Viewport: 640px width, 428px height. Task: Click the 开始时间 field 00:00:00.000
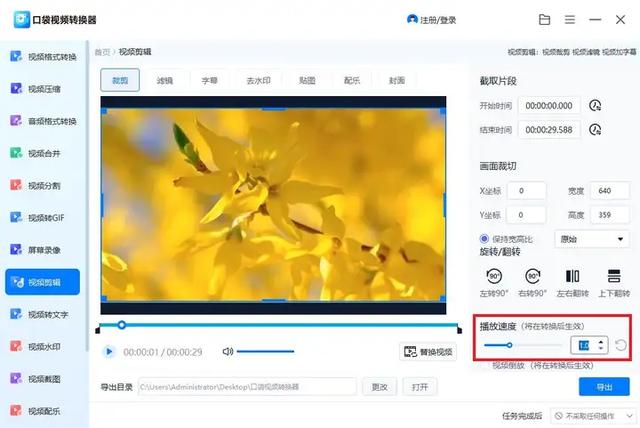pyautogui.click(x=549, y=106)
